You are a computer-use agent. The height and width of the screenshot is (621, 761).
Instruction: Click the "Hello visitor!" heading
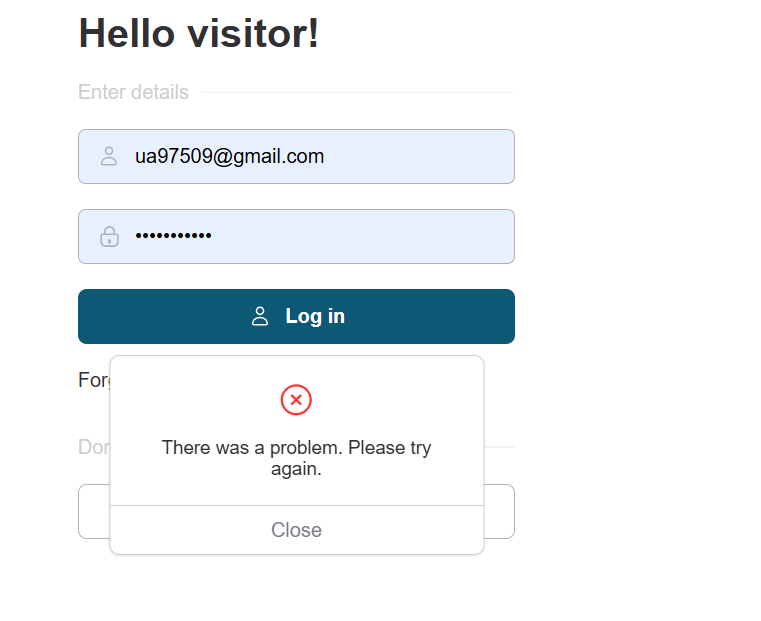(x=198, y=34)
